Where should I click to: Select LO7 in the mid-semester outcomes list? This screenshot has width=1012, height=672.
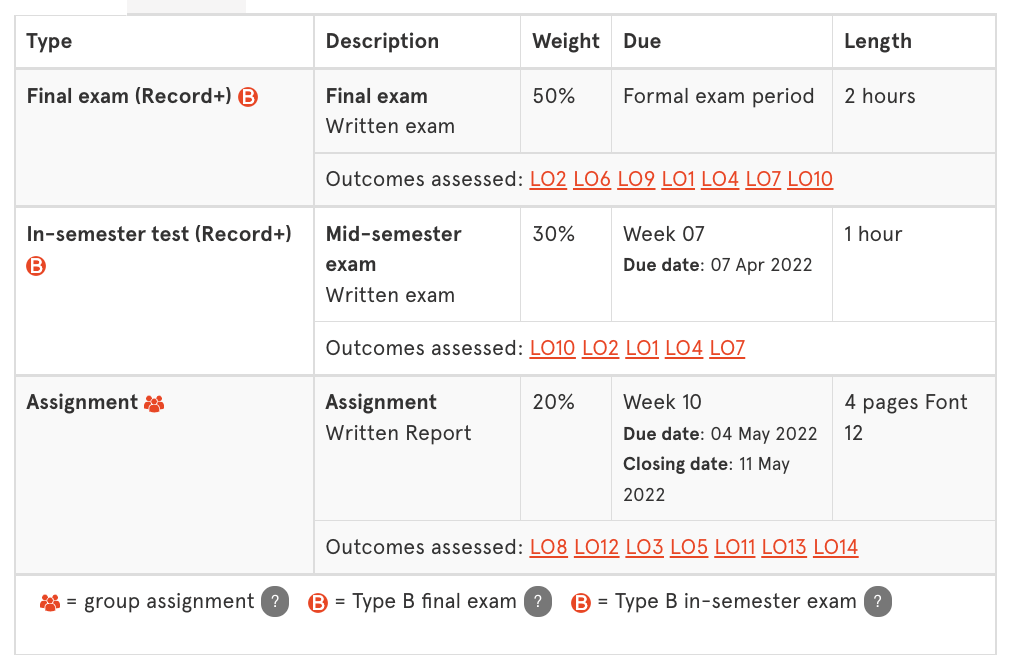[x=727, y=348]
